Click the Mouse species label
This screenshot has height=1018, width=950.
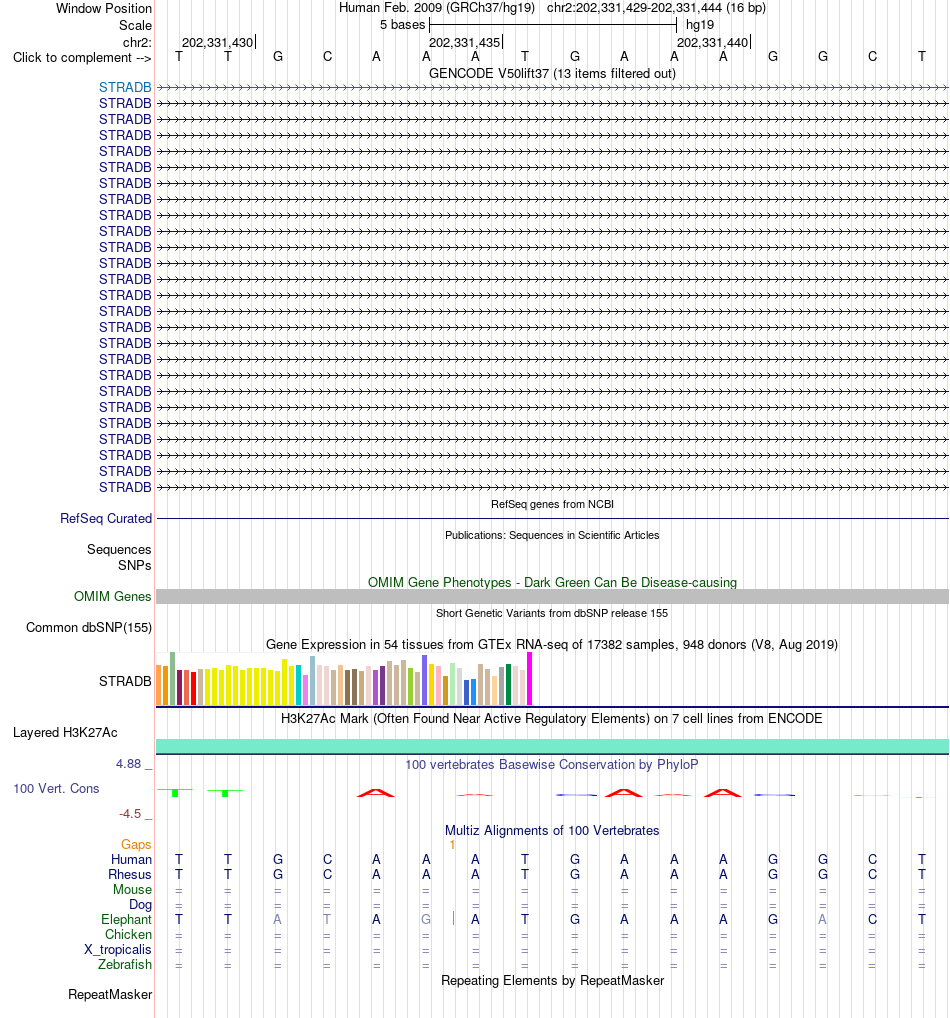[132, 889]
